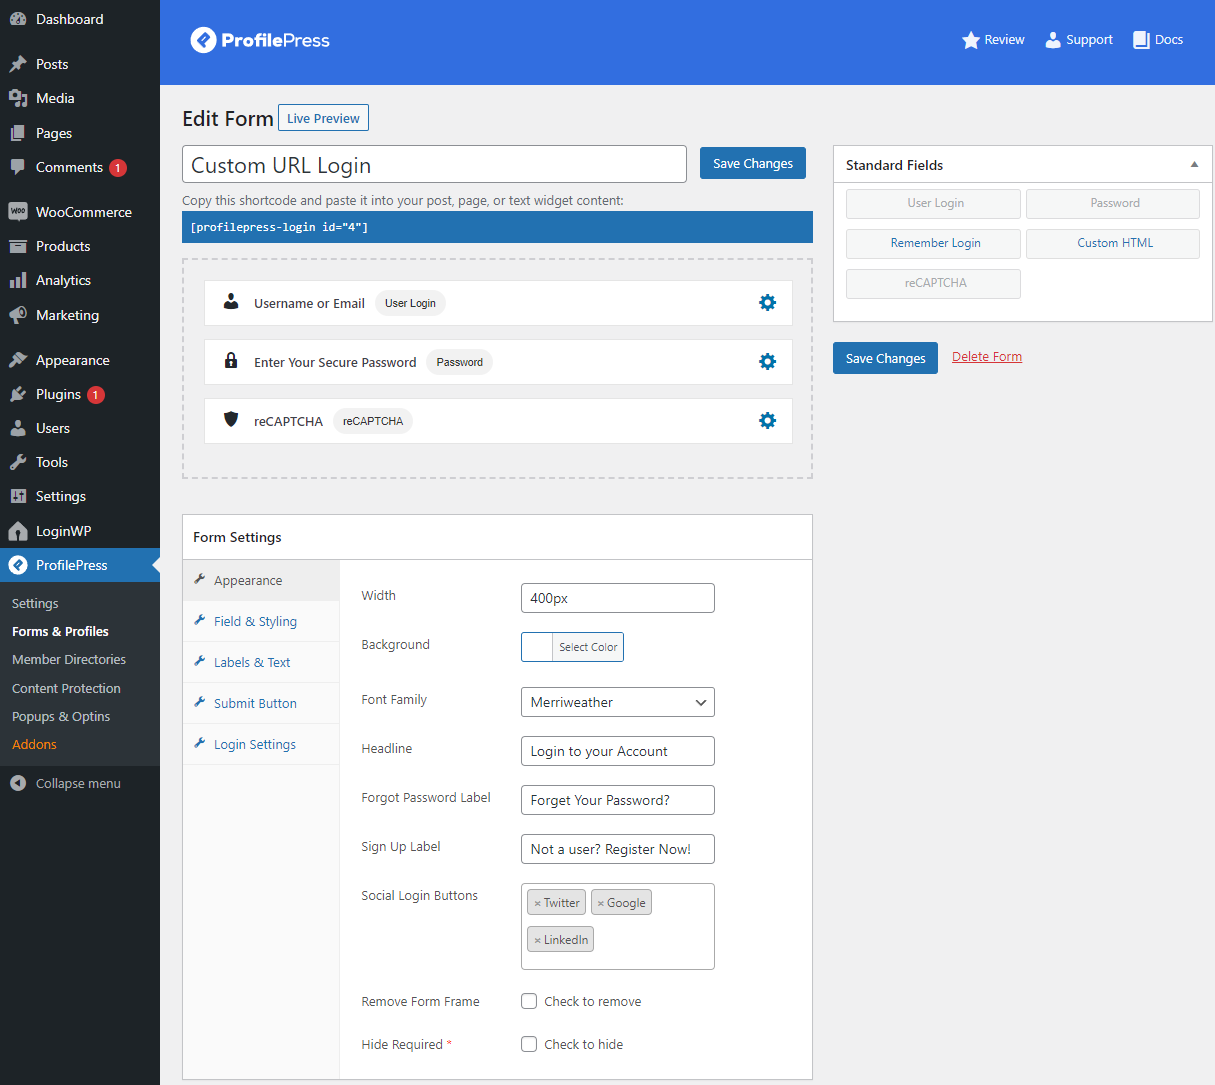The width and height of the screenshot is (1215, 1085).
Task: Open settings gear for Enter Your Secure Password field
Action: 767,362
